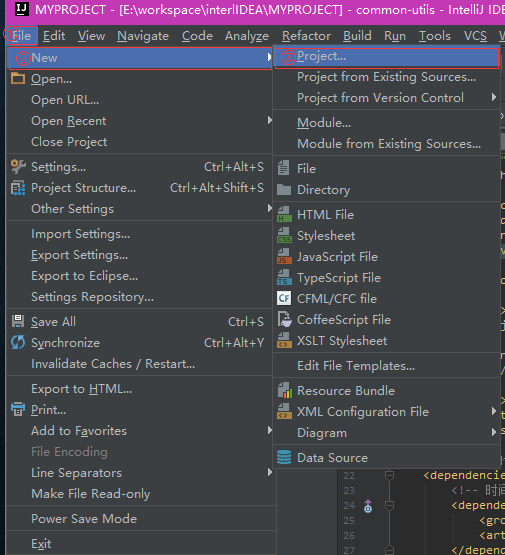The width and height of the screenshot is (505, 555).
Task: Expand the Add to Favorites submenu arrow
Action: 269,430
